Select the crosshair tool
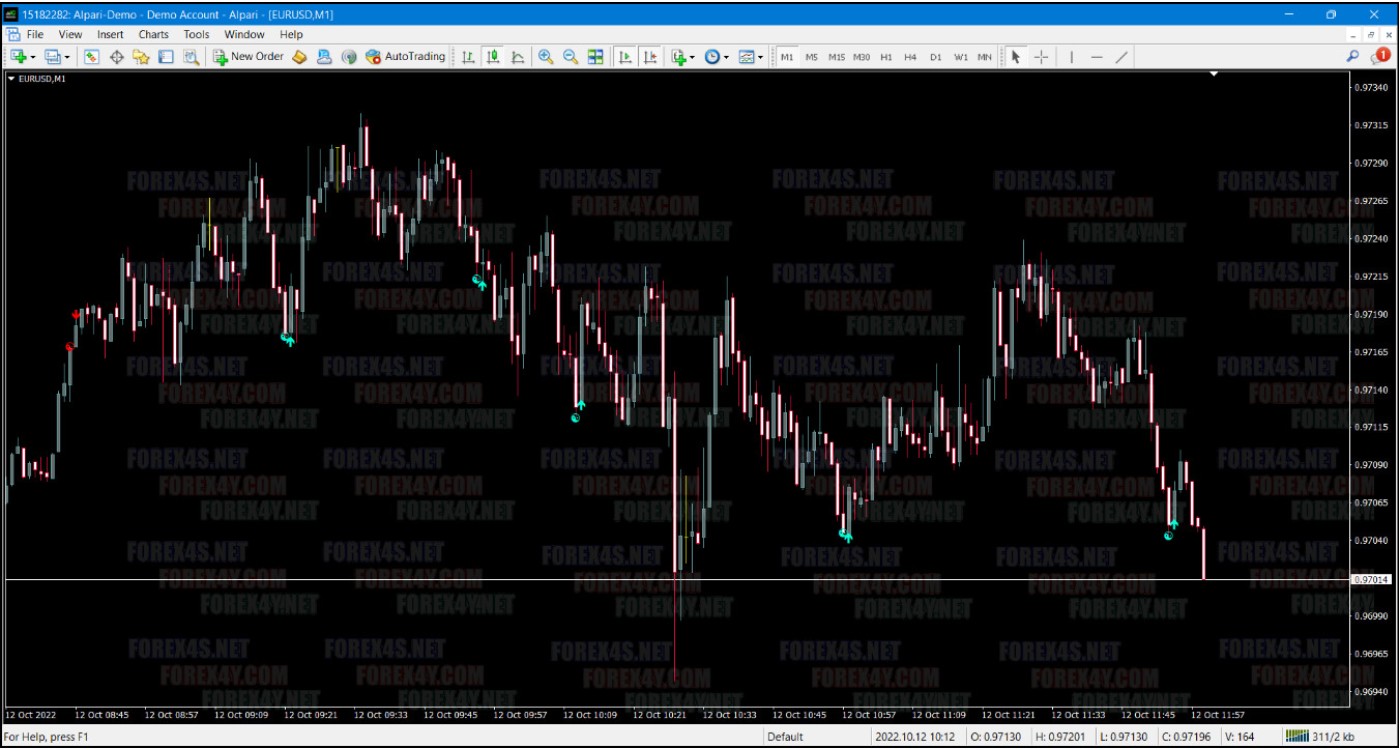1400x750 pixels. pyautogui.click(x=1041, y=57)
